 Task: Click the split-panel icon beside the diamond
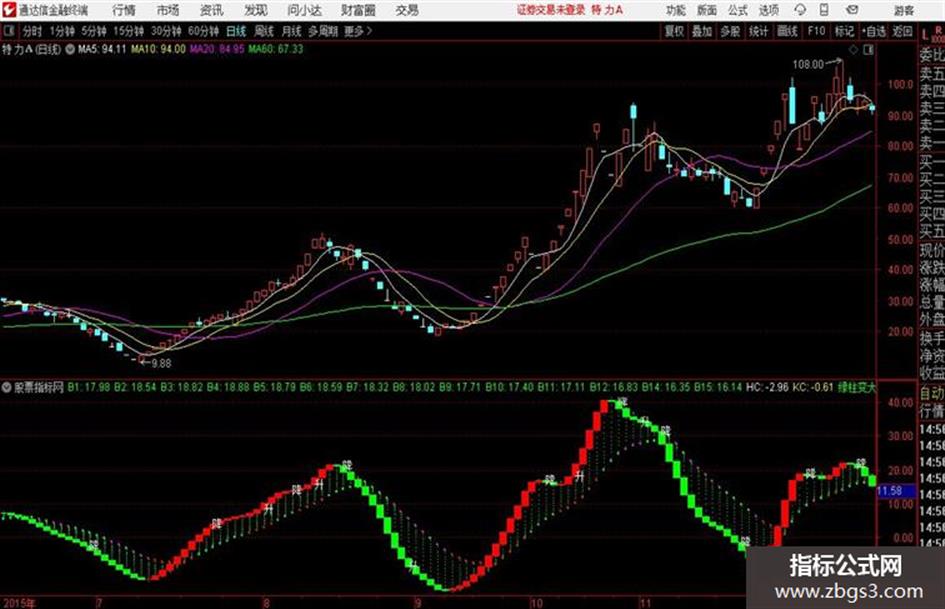click(868, 50)
